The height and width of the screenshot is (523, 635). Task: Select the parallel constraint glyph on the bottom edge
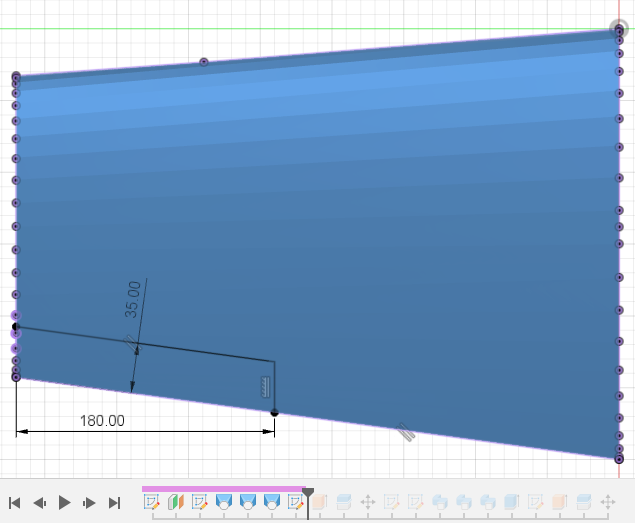405,434
